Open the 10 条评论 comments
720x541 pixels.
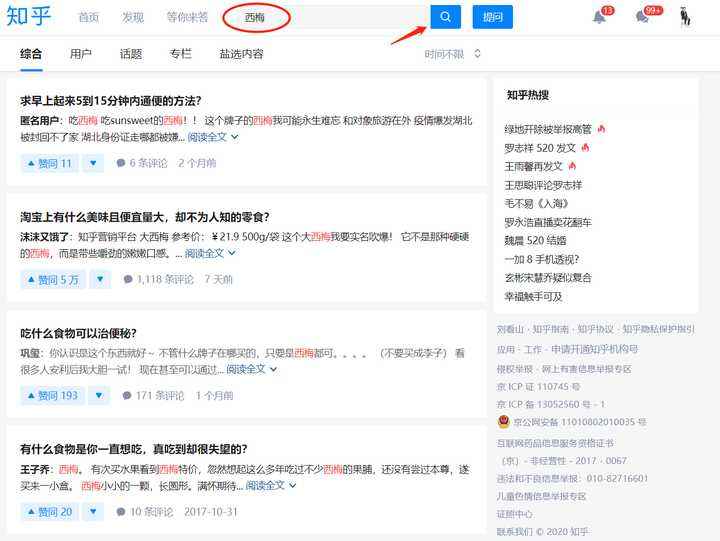pos(145,512)
